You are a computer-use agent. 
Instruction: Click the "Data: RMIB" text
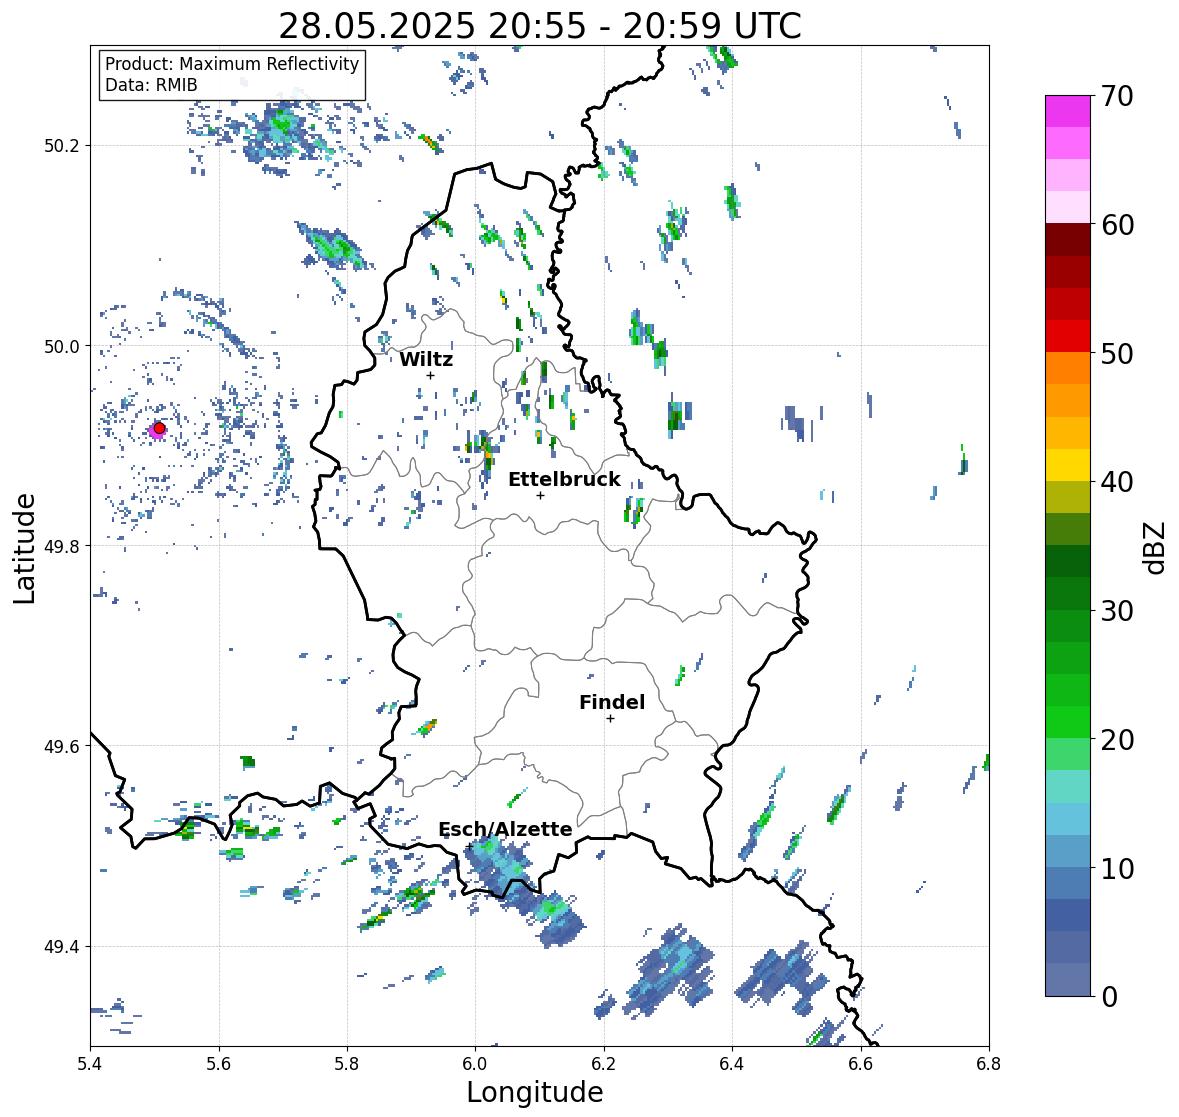tap(151, 85)
